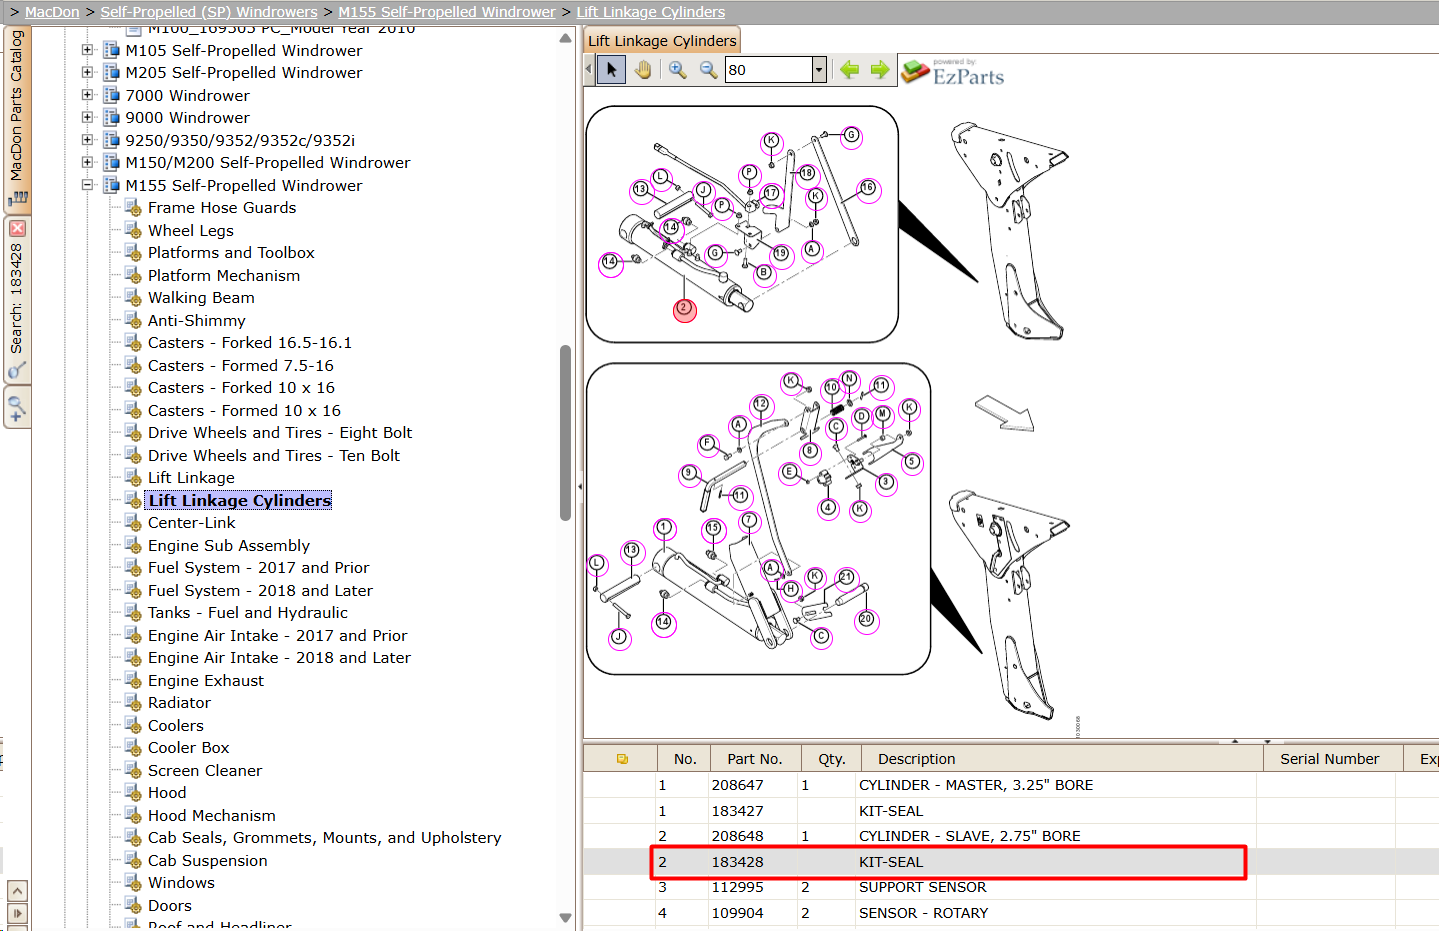The image size is (1439, 931).
Task: Click the zoom percentage input field
Action: 768,70
